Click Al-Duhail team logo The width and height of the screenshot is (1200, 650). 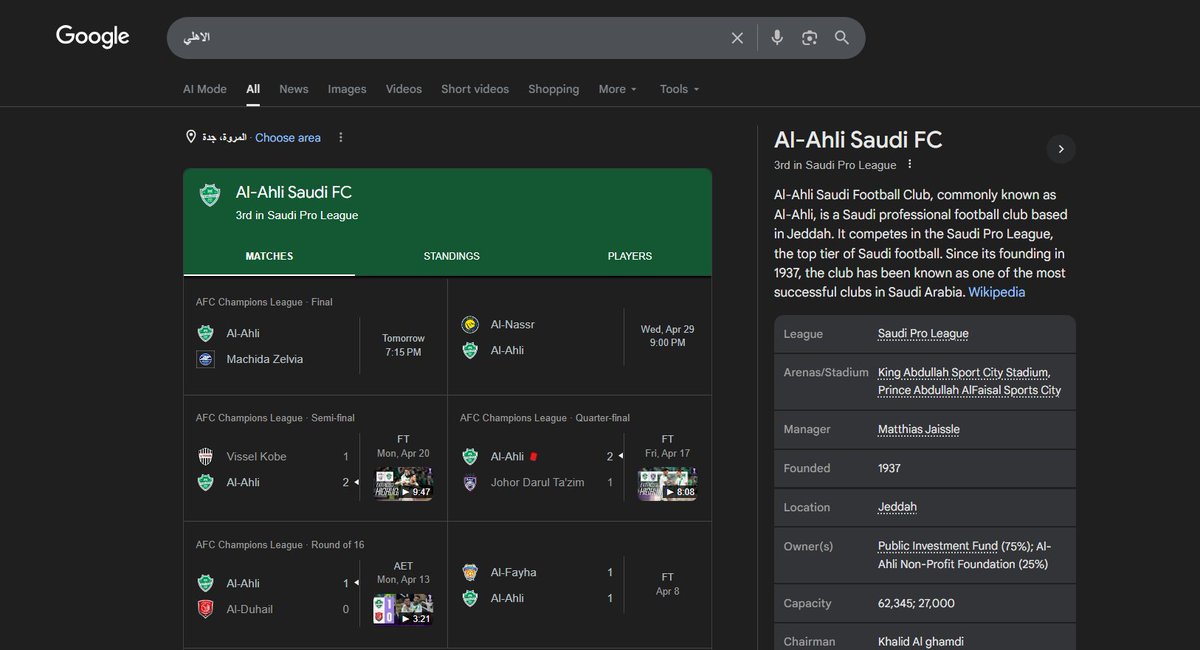[205, 609]
